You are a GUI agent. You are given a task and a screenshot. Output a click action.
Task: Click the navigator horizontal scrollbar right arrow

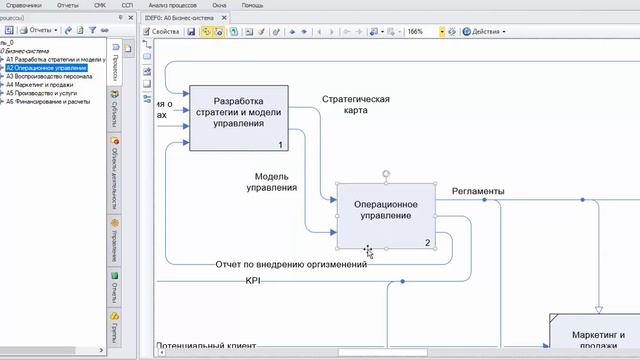coord(101,350)
